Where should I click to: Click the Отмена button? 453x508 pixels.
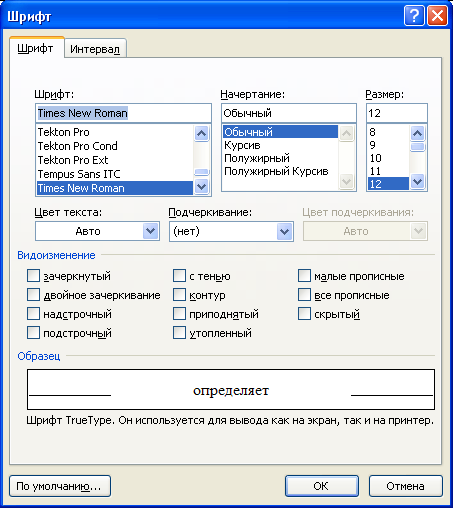(406, 486)
